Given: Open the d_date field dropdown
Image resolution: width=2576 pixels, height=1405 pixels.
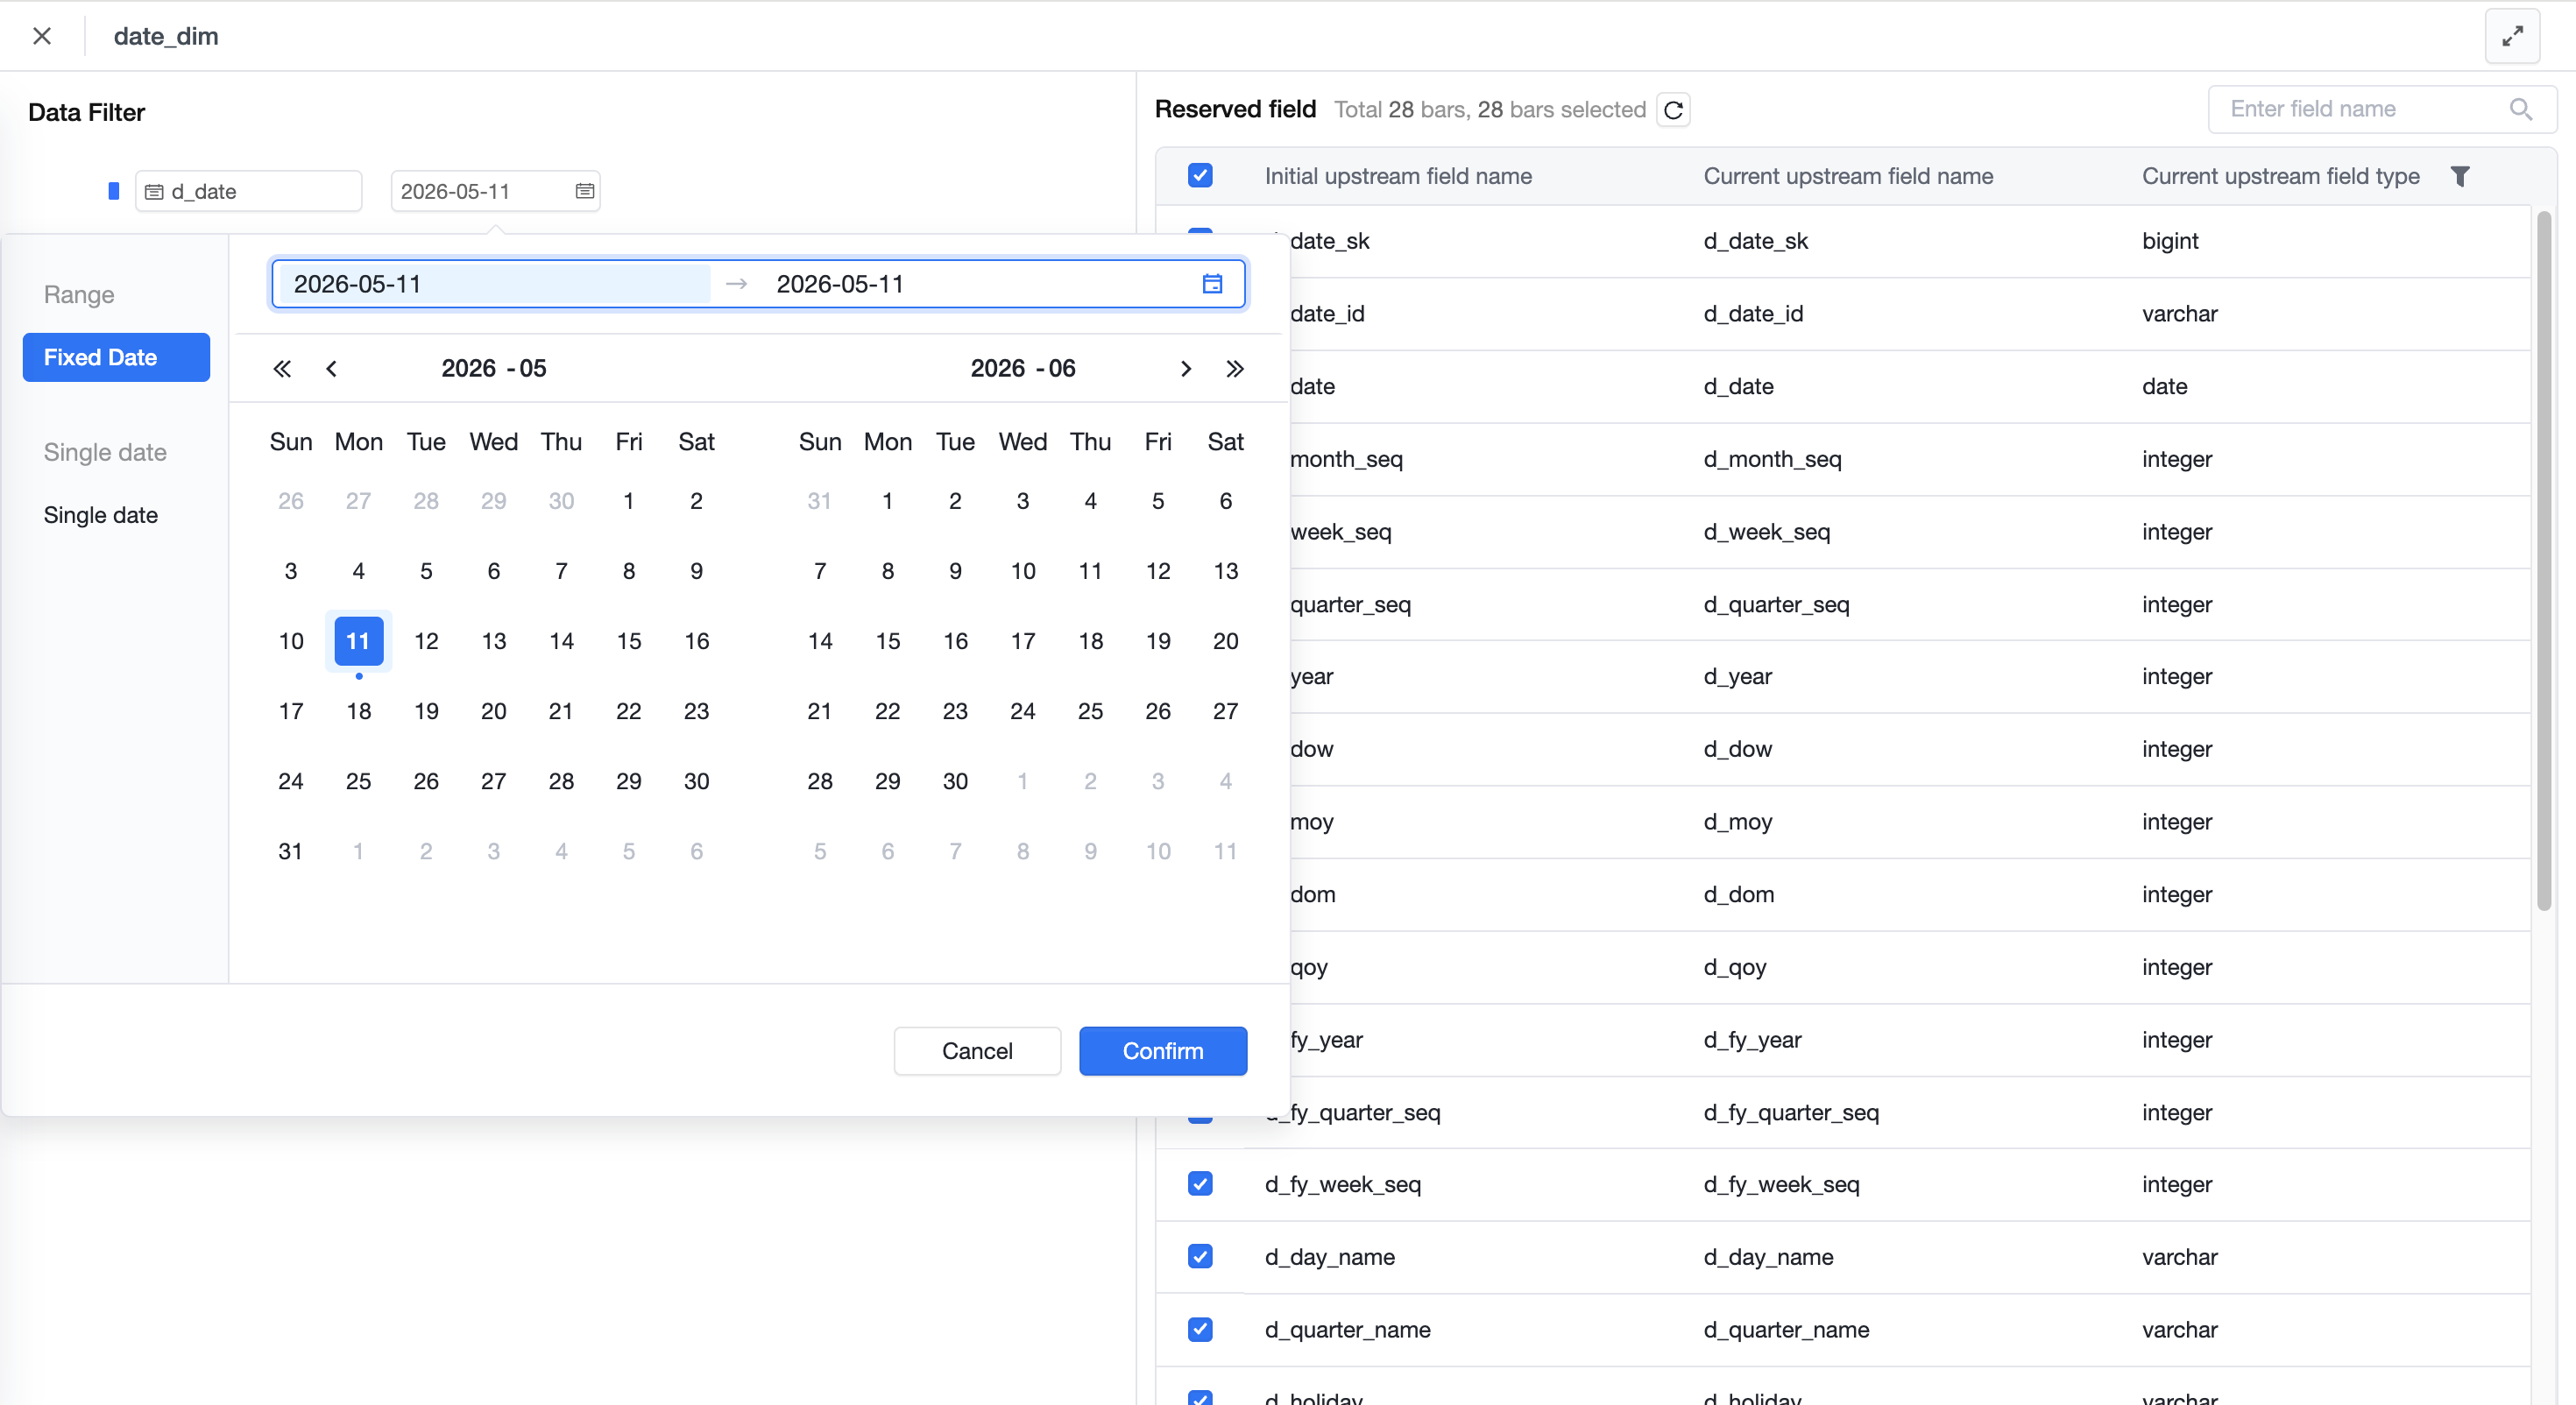Looking at the screenshot, I should click(x=248, y=191).
